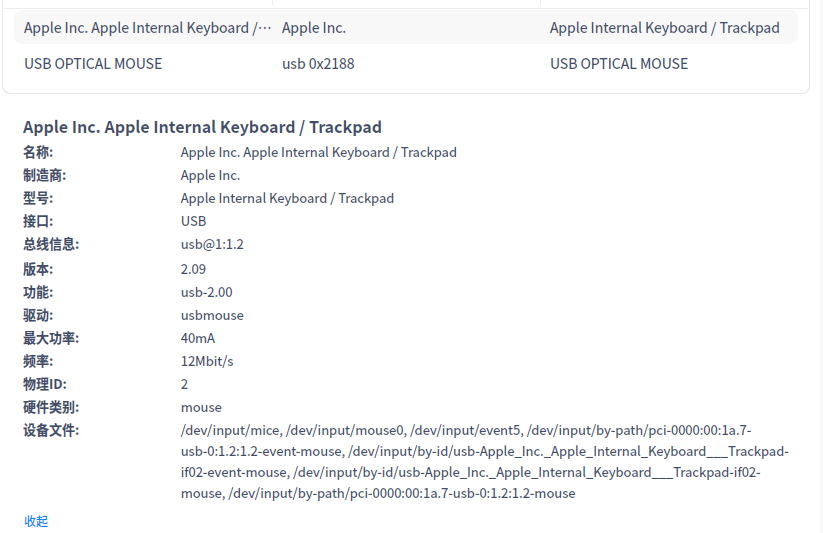Click the 名称 value in the details
Image resolution: width=823 pixels, height=533 pixels.
point(318,153)
